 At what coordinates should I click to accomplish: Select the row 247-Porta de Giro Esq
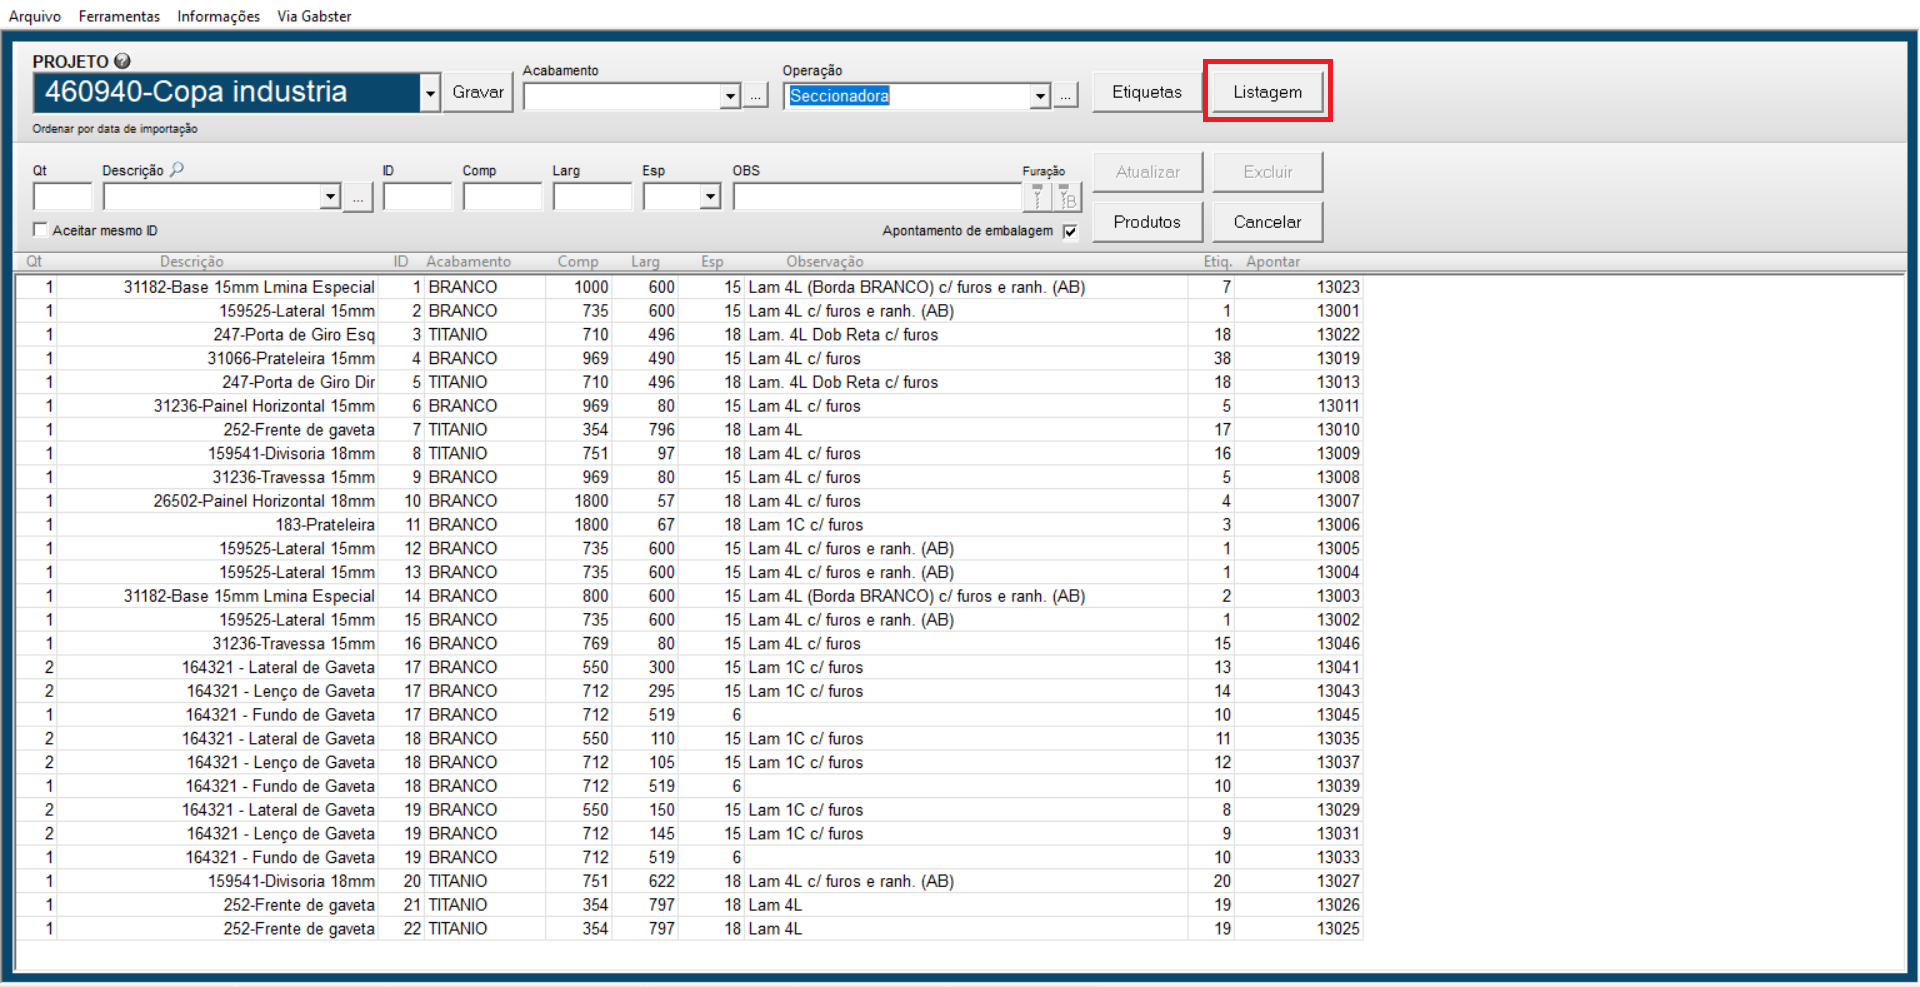click(x=689, y=335)
